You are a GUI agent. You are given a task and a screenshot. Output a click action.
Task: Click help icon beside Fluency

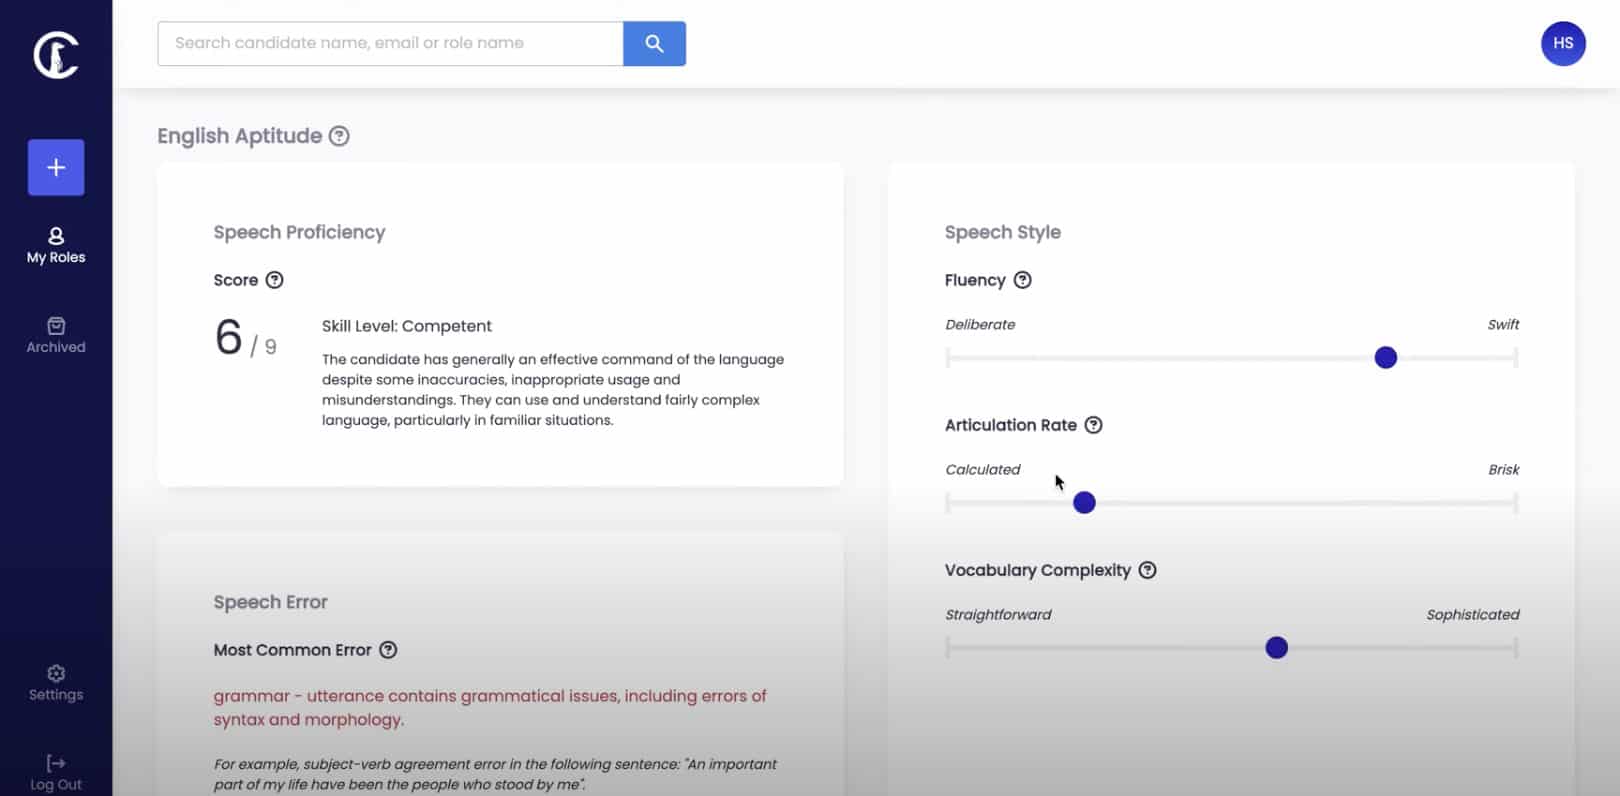1022,280
